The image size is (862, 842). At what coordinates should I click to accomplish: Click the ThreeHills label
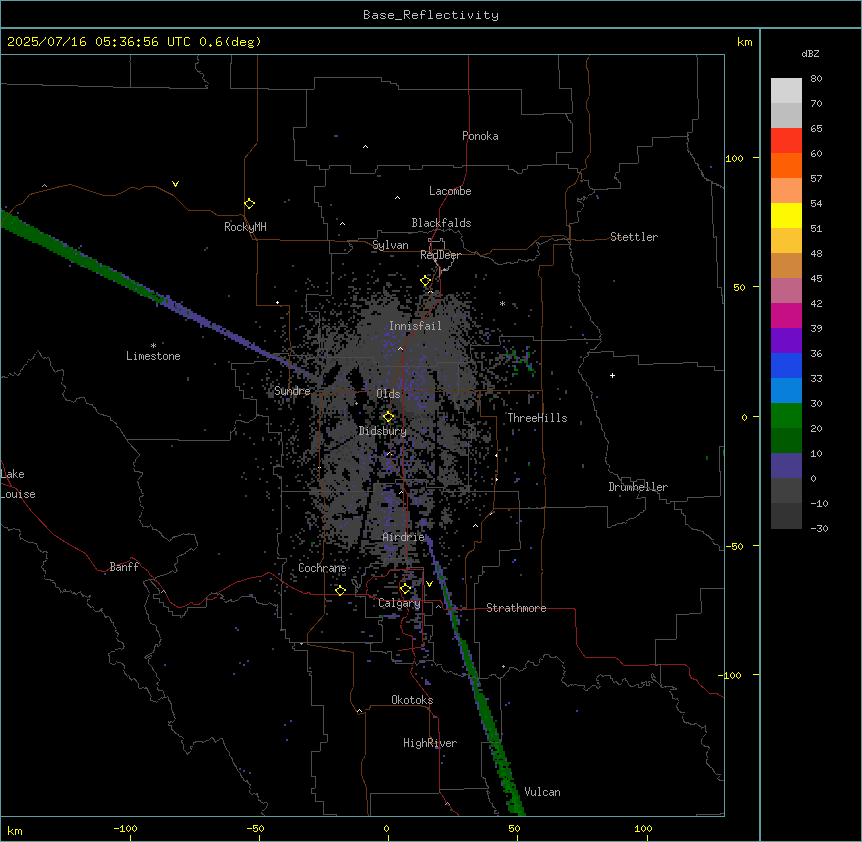537,418
